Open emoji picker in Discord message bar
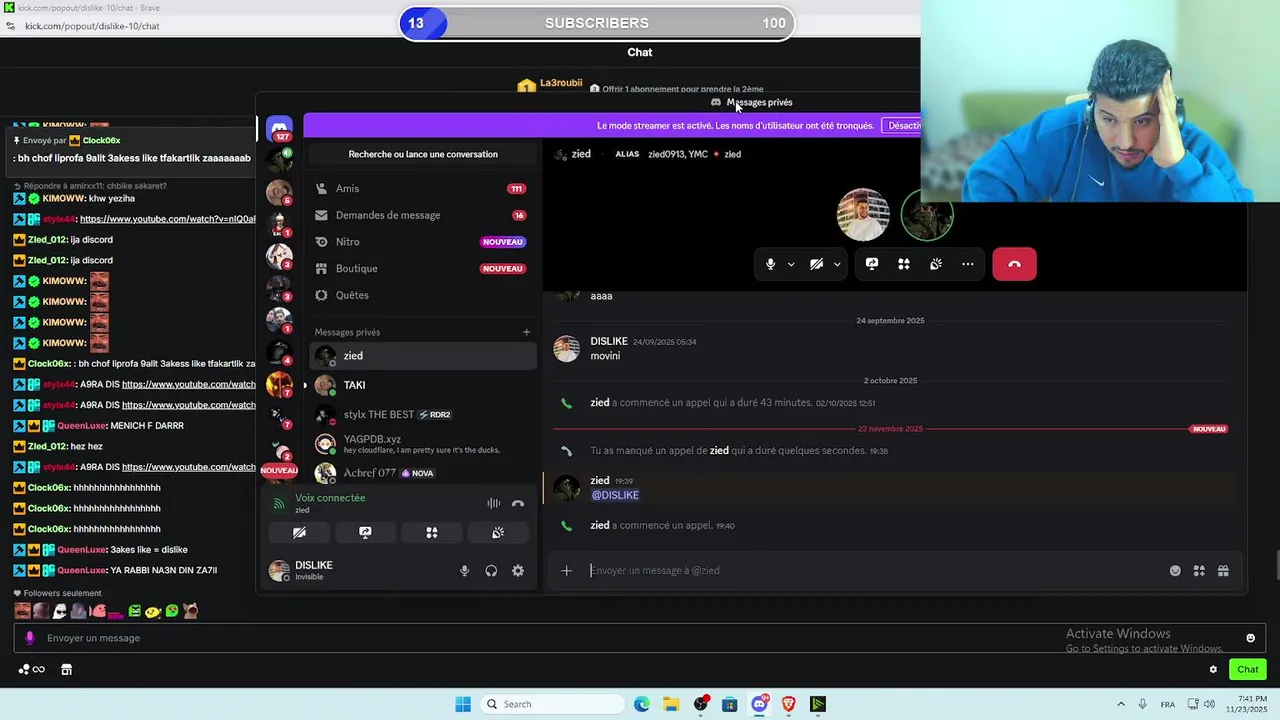The width and height of the screenshot is (1280, 720). tap(1175, 571)
